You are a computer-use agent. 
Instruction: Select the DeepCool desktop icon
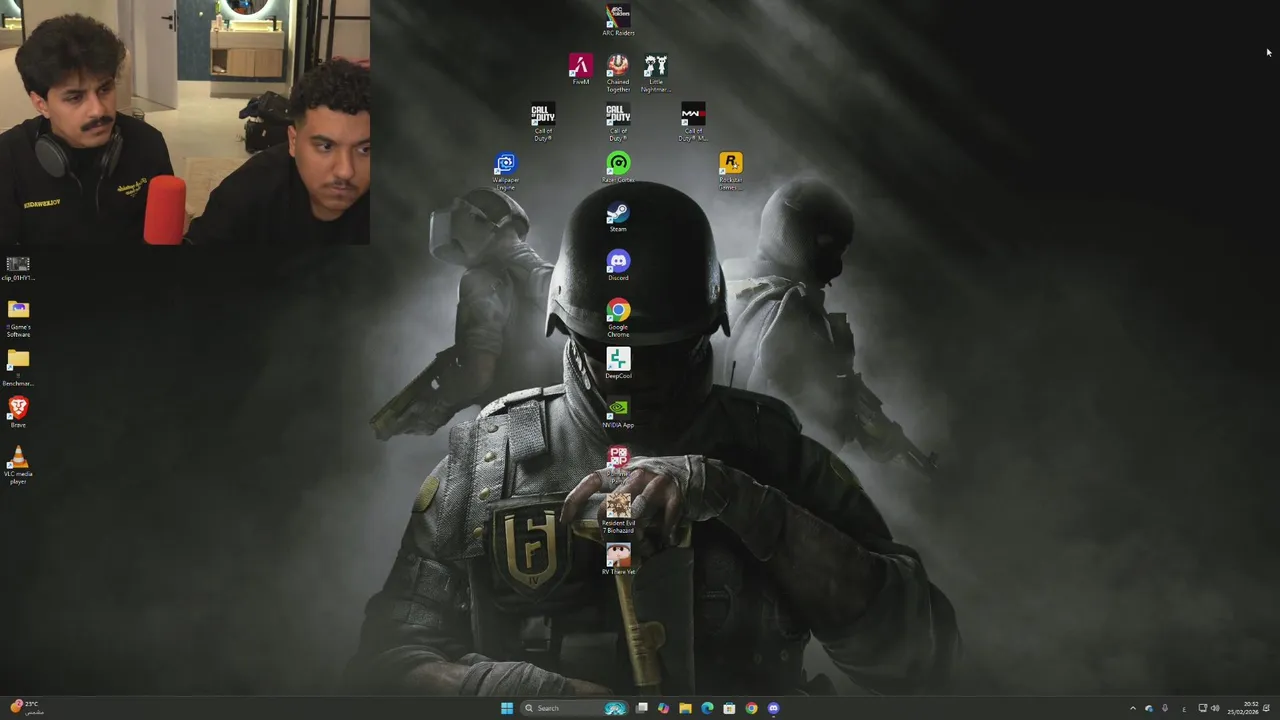(618, 363)
